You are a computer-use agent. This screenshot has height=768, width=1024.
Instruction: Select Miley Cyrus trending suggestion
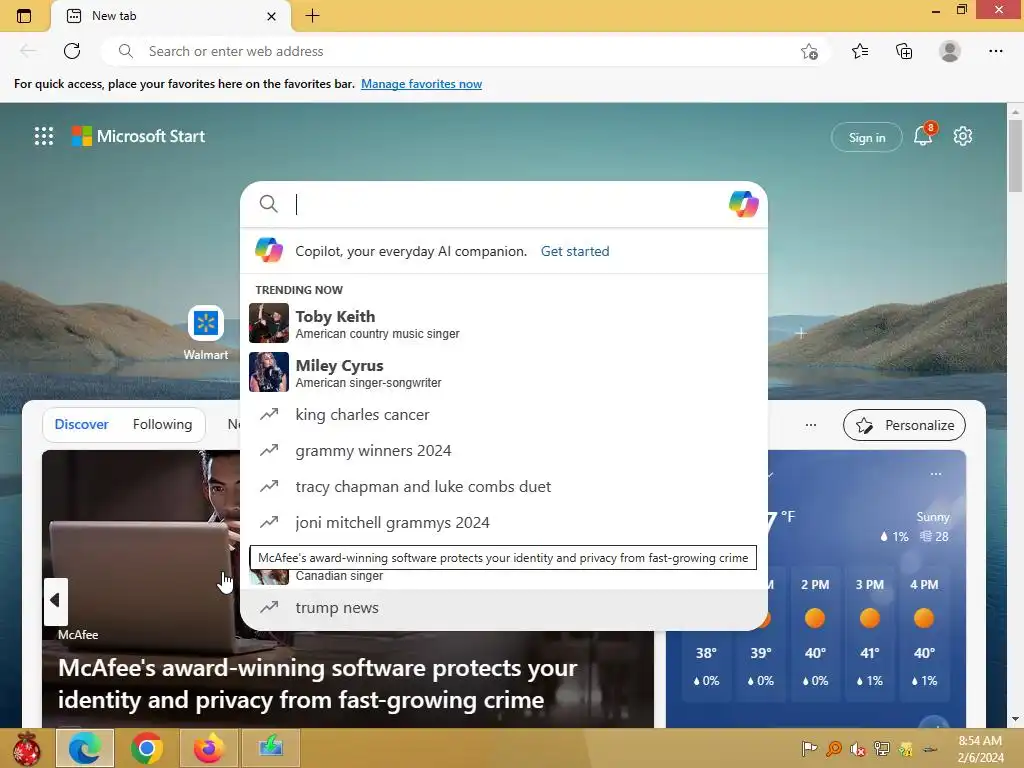(x=504, y=372)
